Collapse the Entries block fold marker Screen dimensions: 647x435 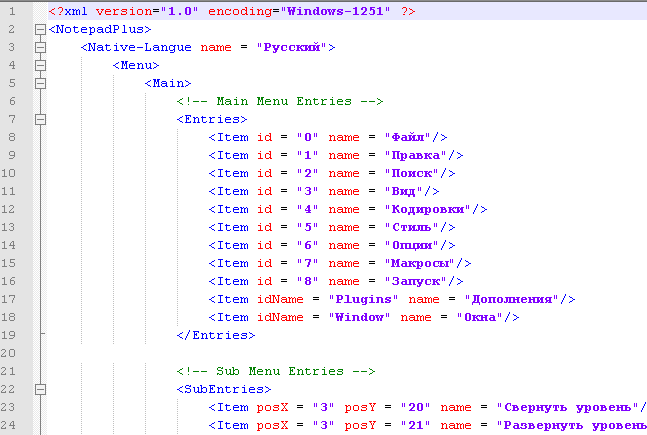tap(40, 120)
